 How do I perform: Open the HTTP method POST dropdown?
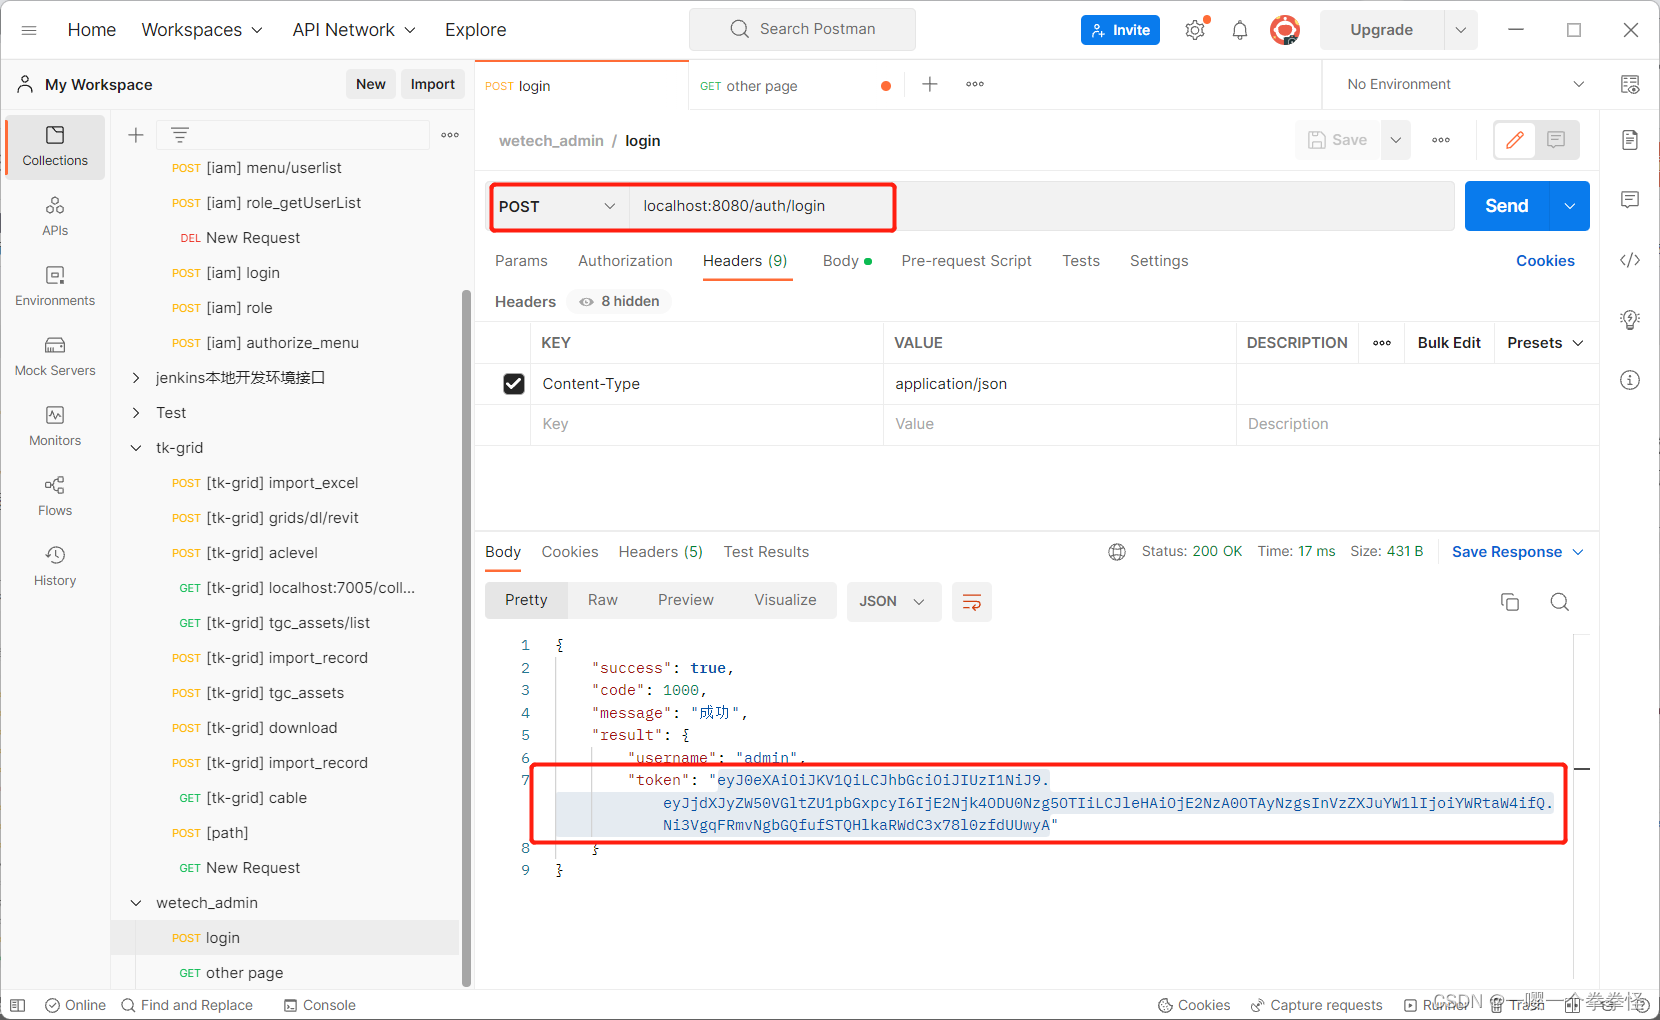[x=558, y=206]
